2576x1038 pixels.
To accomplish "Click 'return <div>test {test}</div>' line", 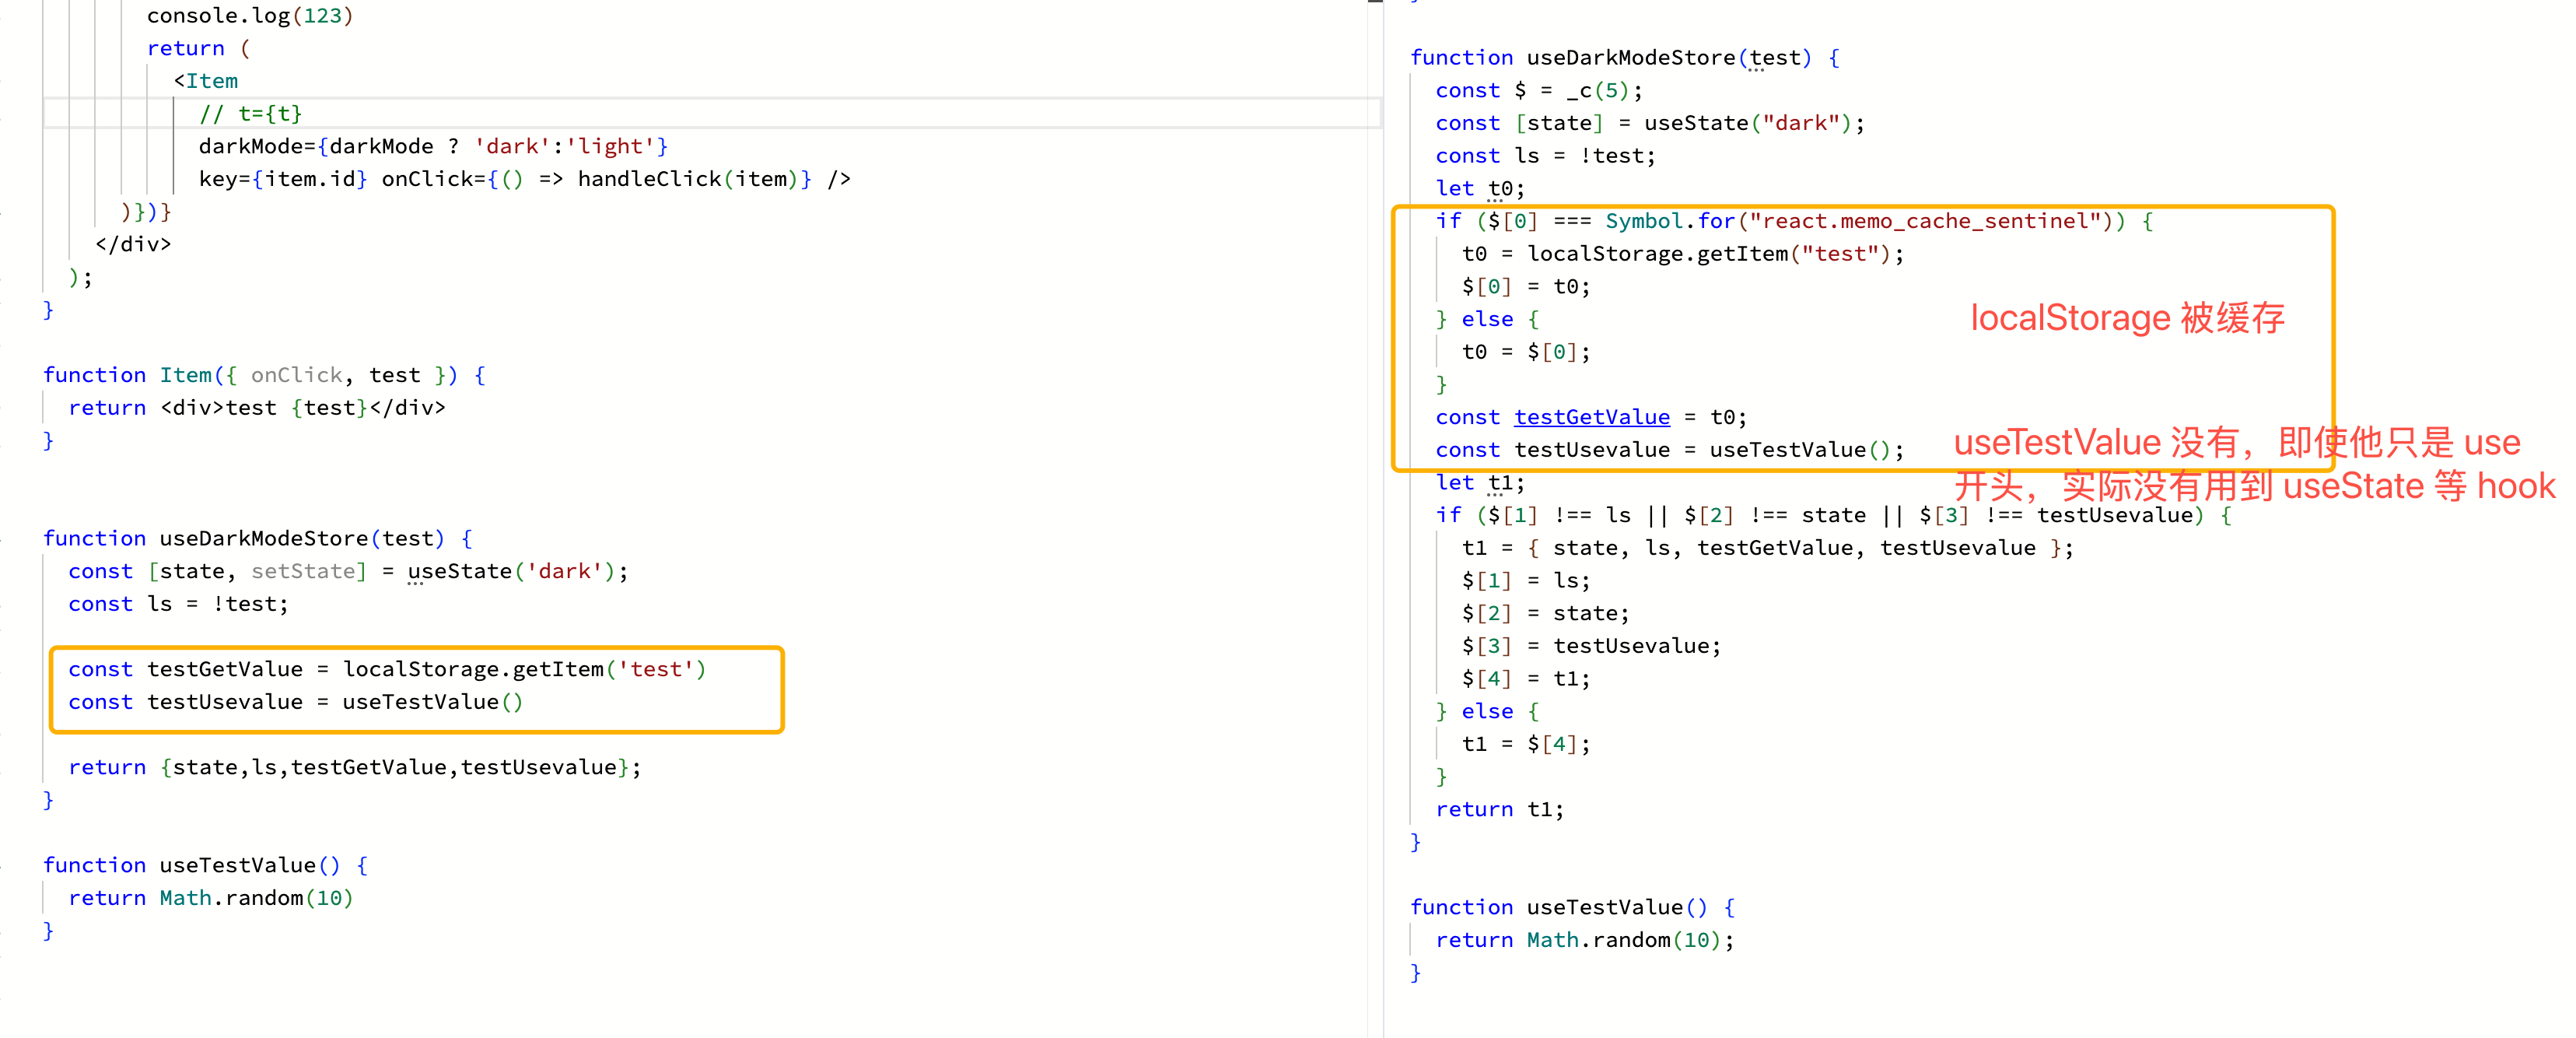I will tap(257, 408).
